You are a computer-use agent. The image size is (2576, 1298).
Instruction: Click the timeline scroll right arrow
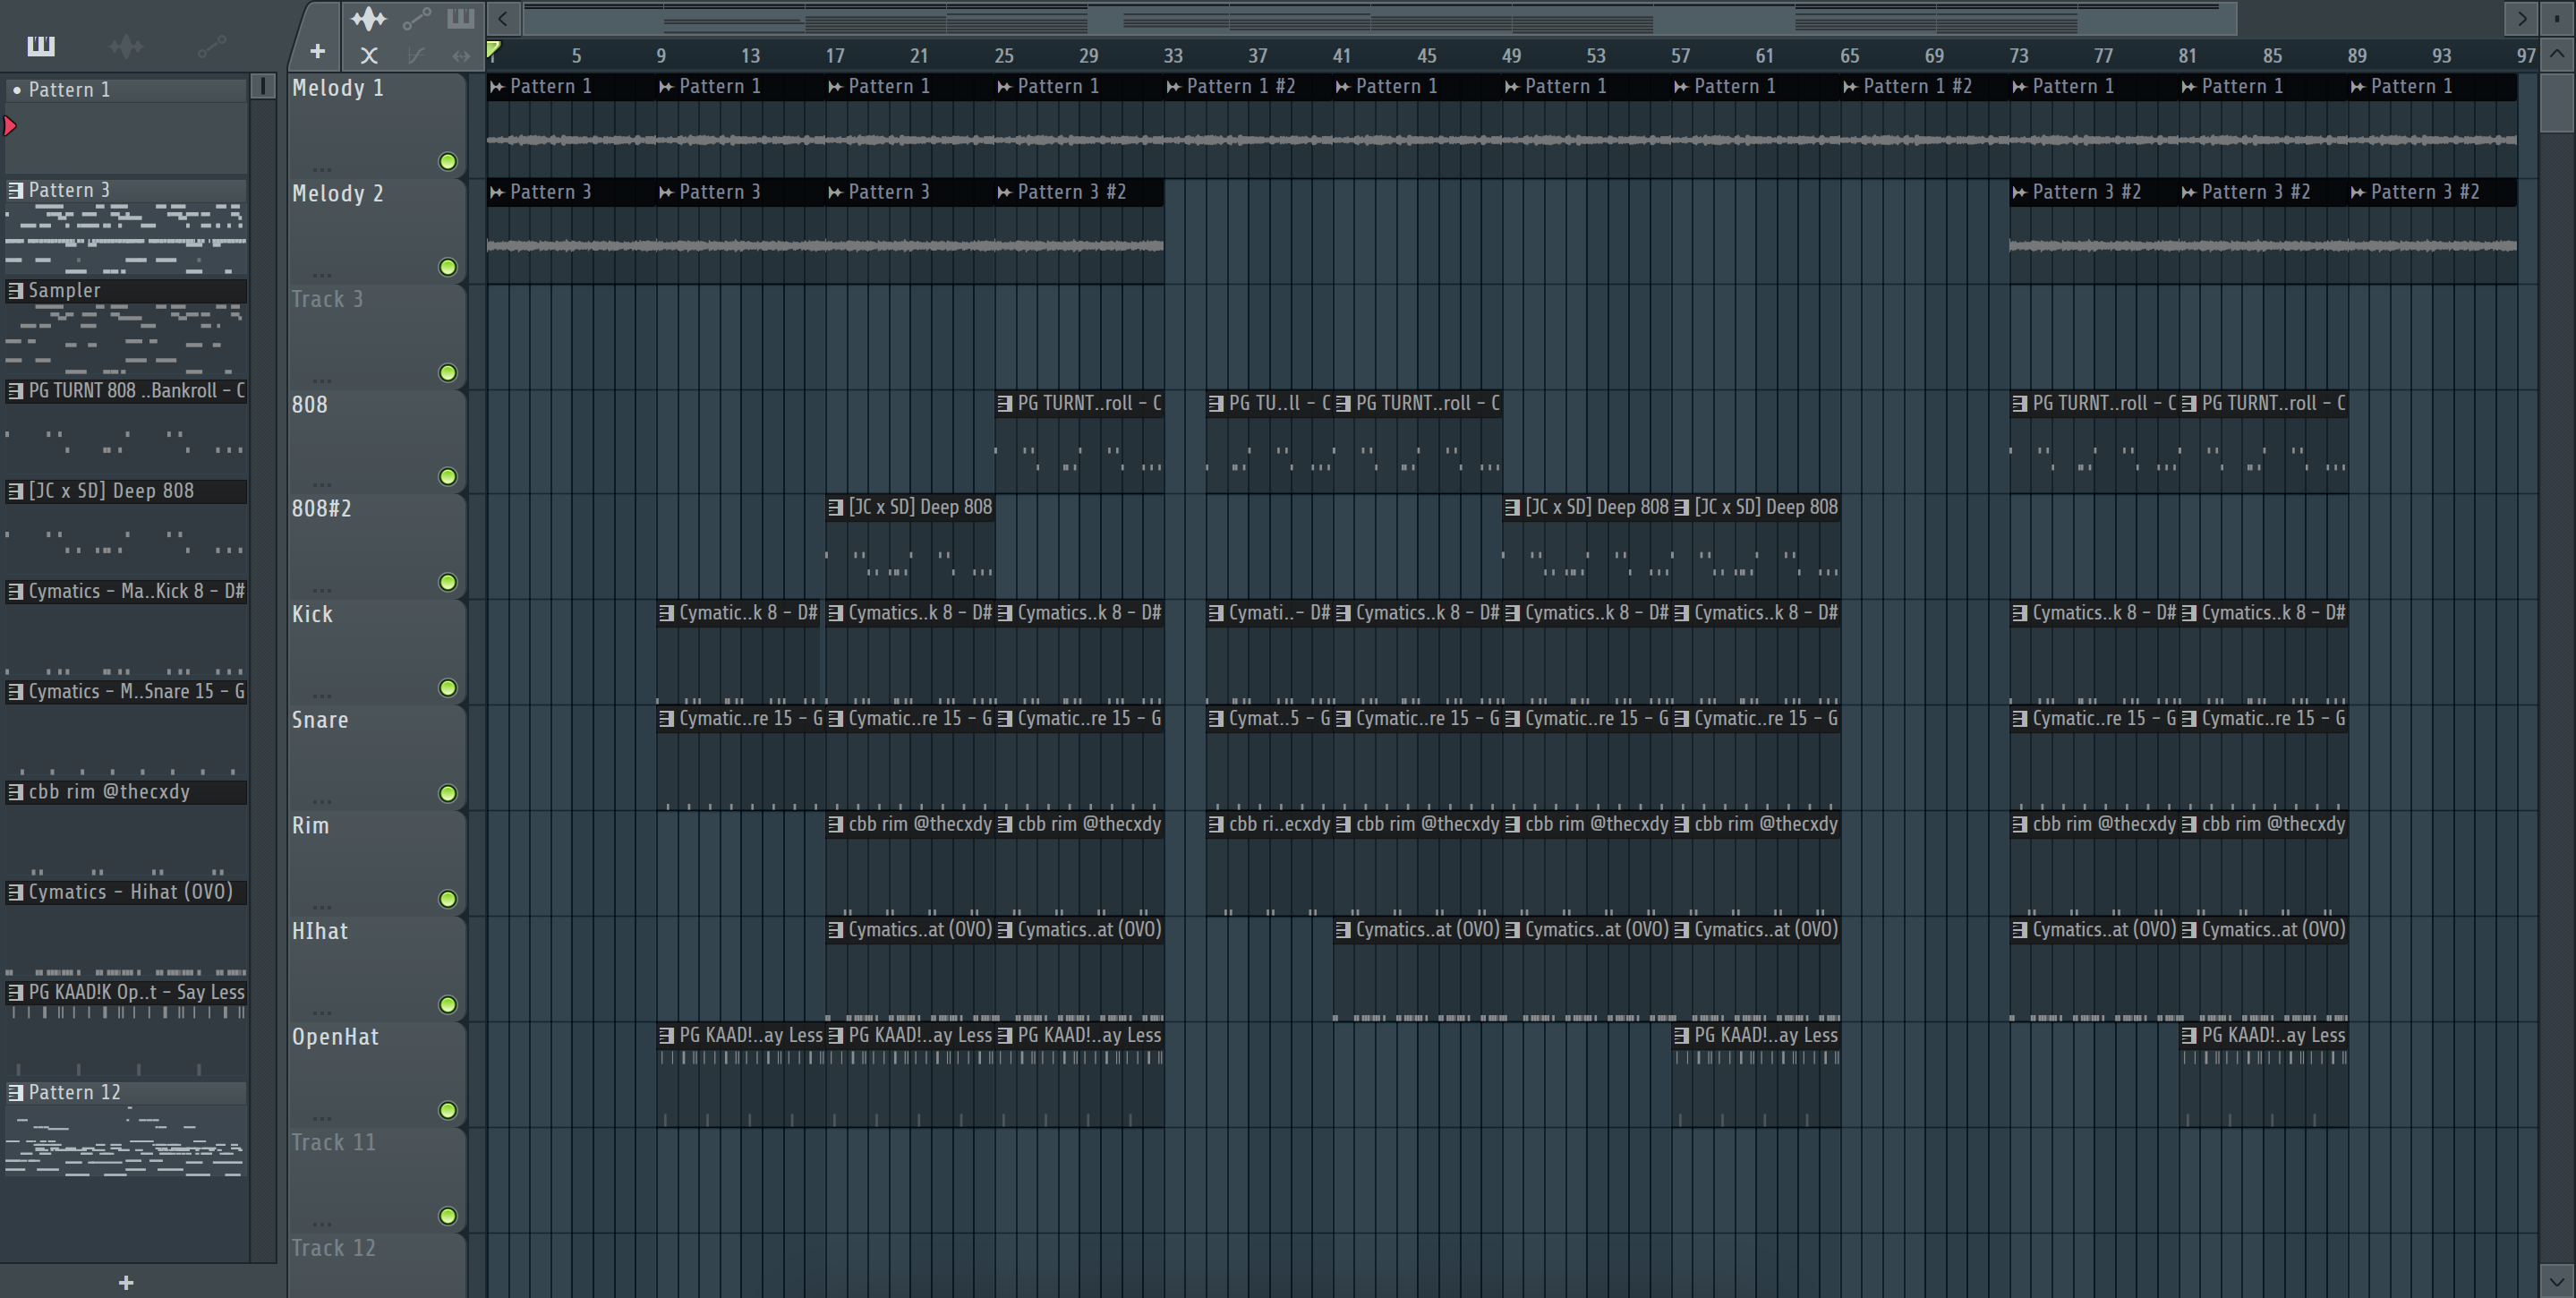[x=2522, y=18]
